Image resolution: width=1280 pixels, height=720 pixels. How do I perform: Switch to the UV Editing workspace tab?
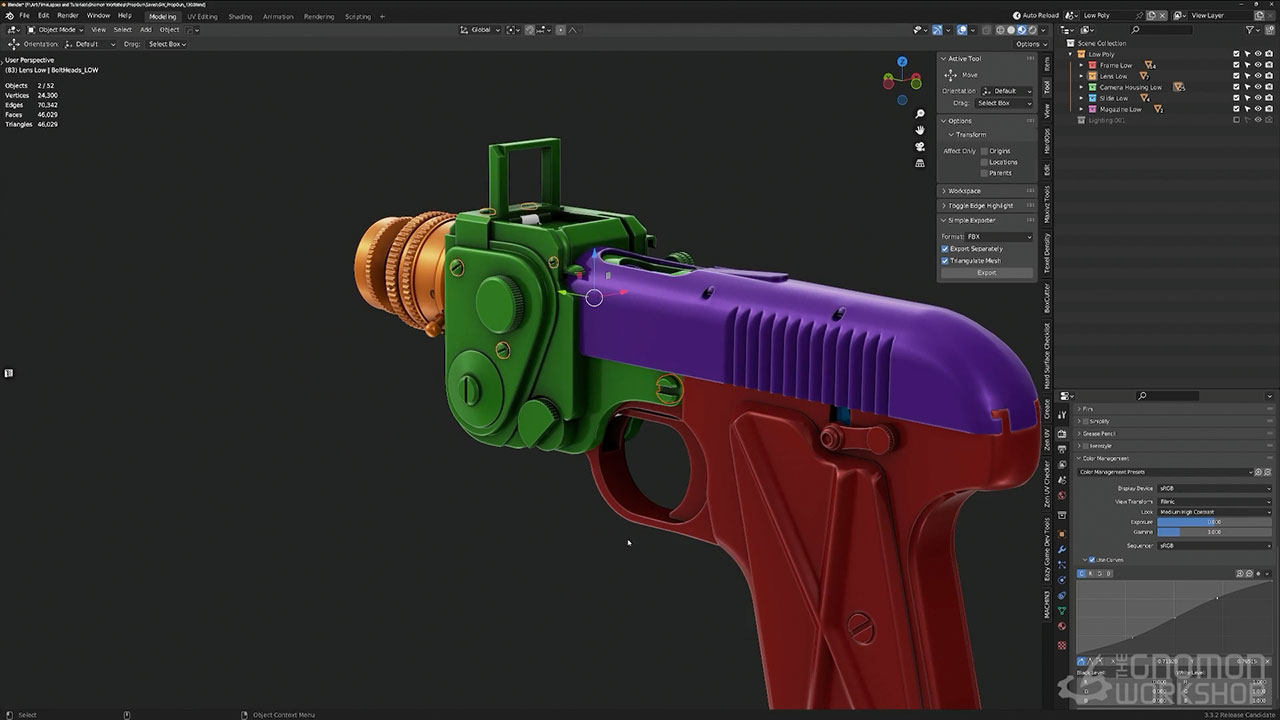pos(201,17)
